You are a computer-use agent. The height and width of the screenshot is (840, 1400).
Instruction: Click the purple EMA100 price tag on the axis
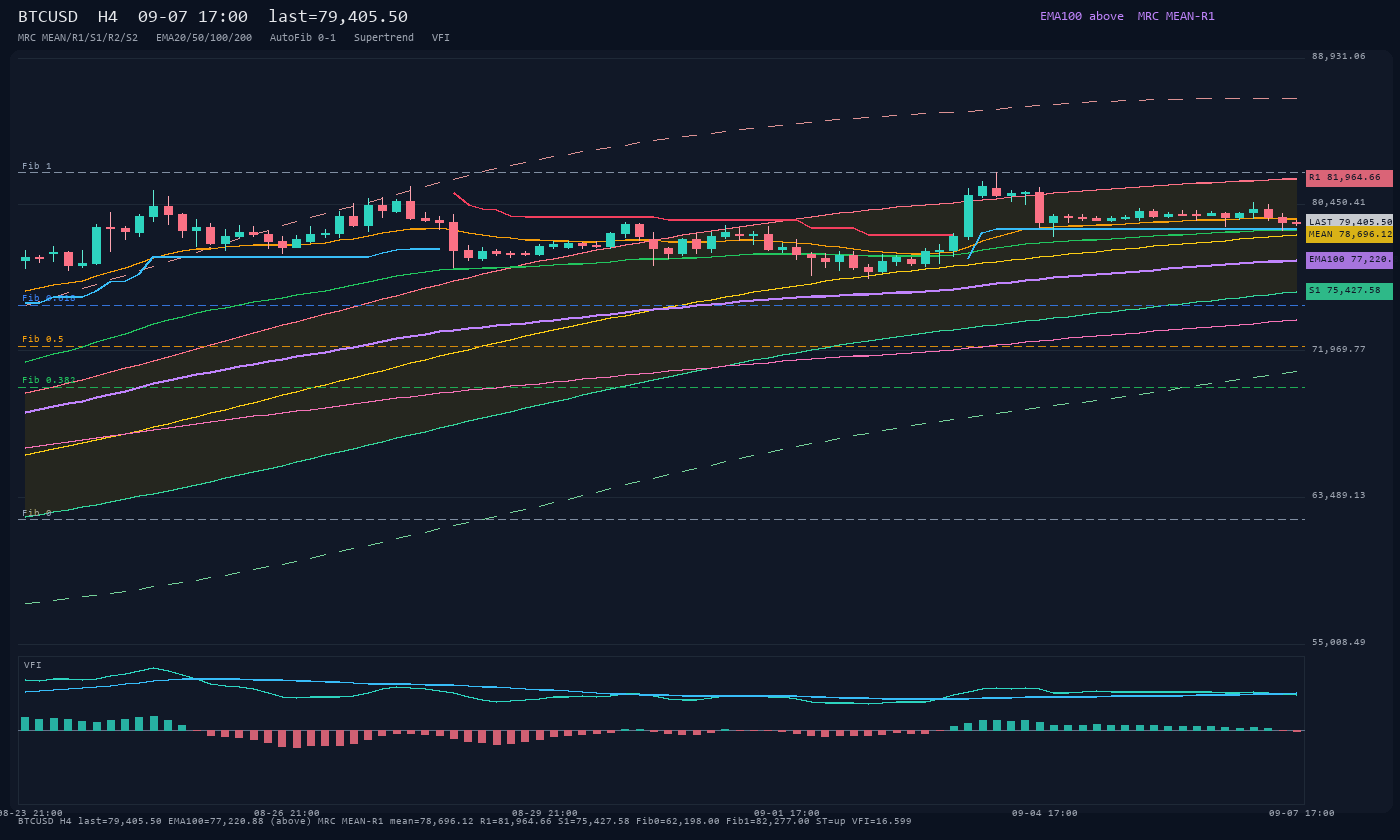pyautogui.click(x=1349, y=260)
